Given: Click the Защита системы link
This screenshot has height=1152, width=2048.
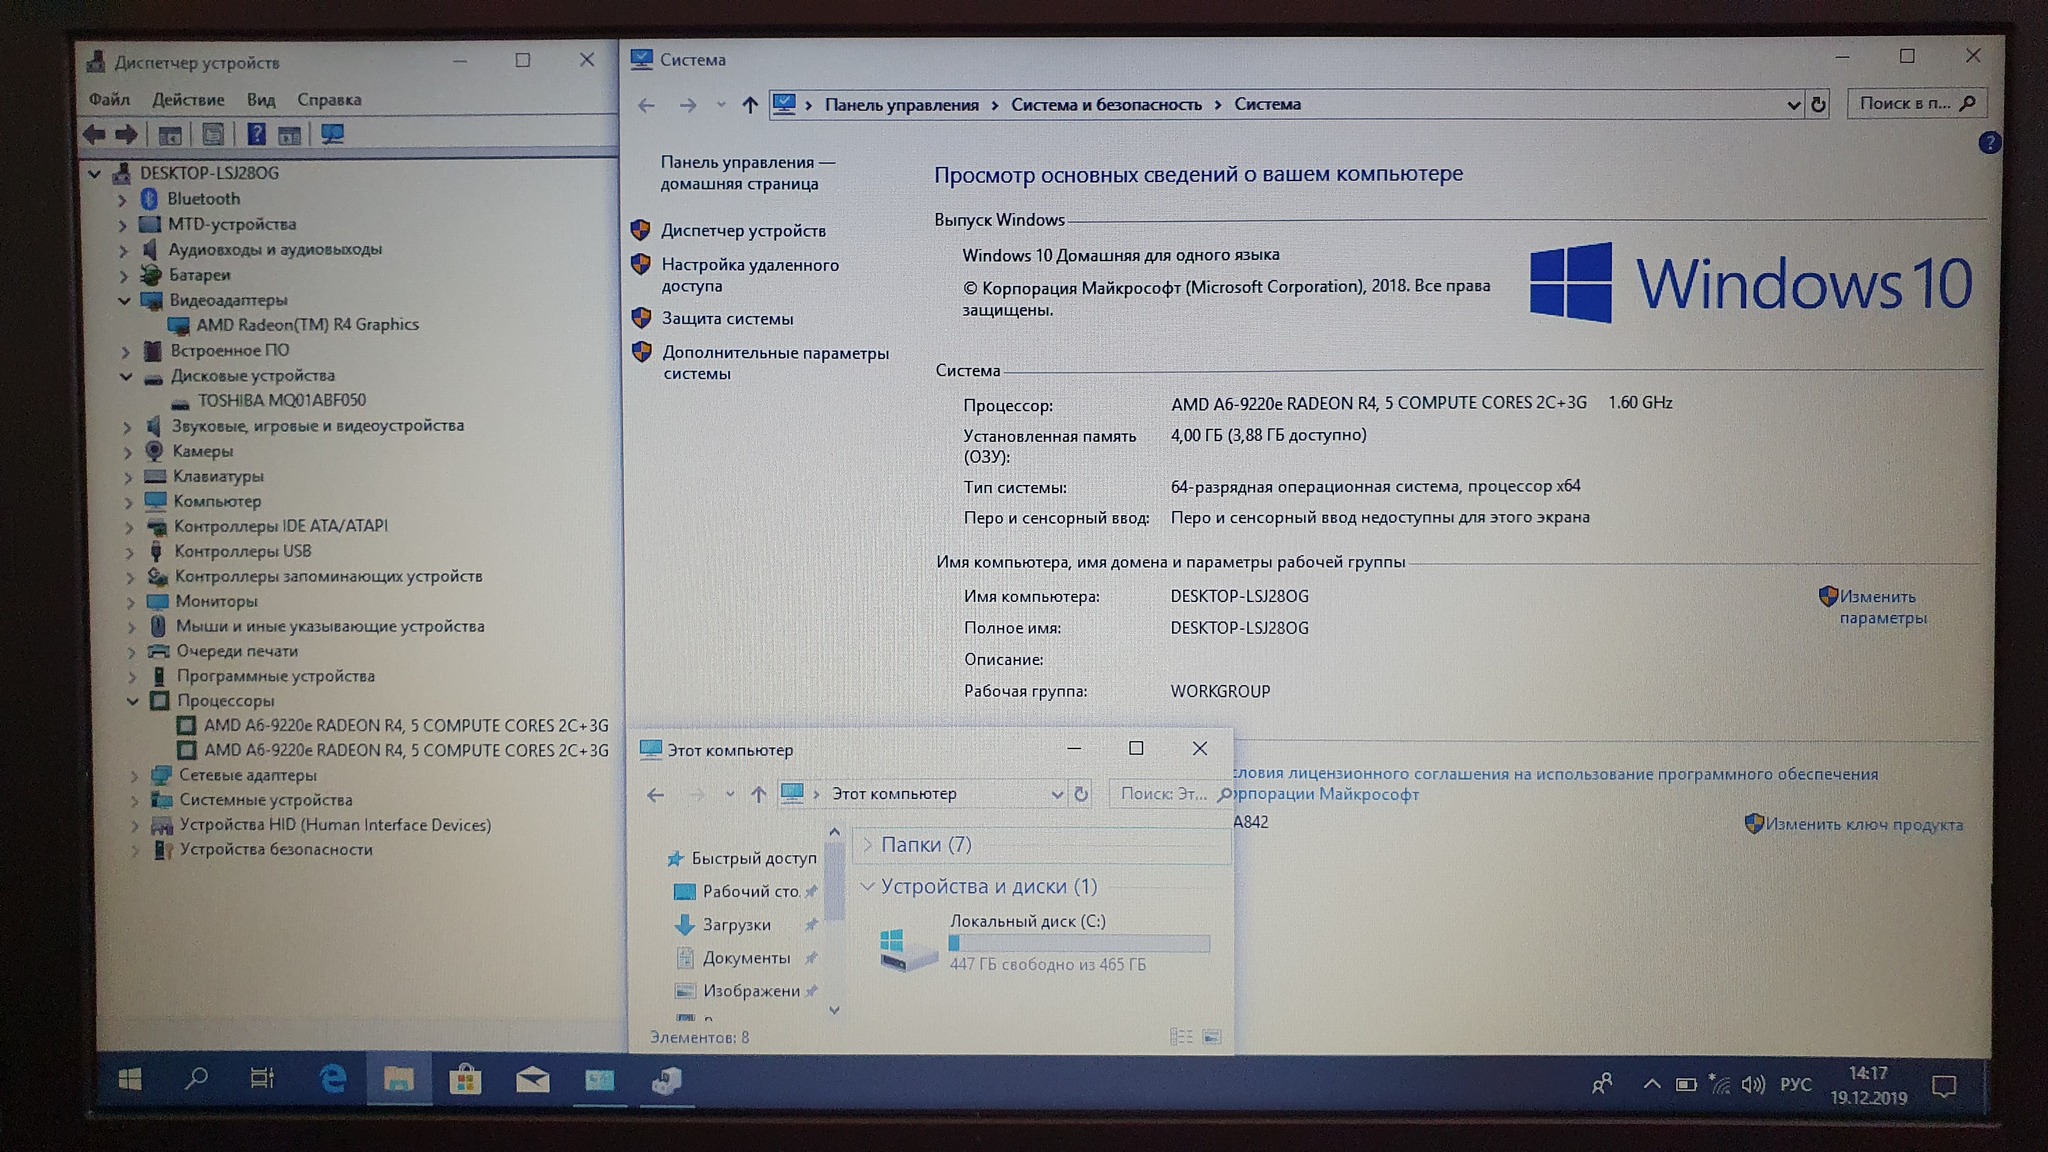Looking at the screenshot, I should (727, 318).
